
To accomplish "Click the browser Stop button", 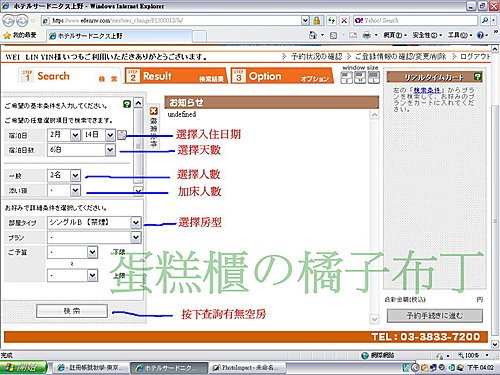I will tap(344, 21).
